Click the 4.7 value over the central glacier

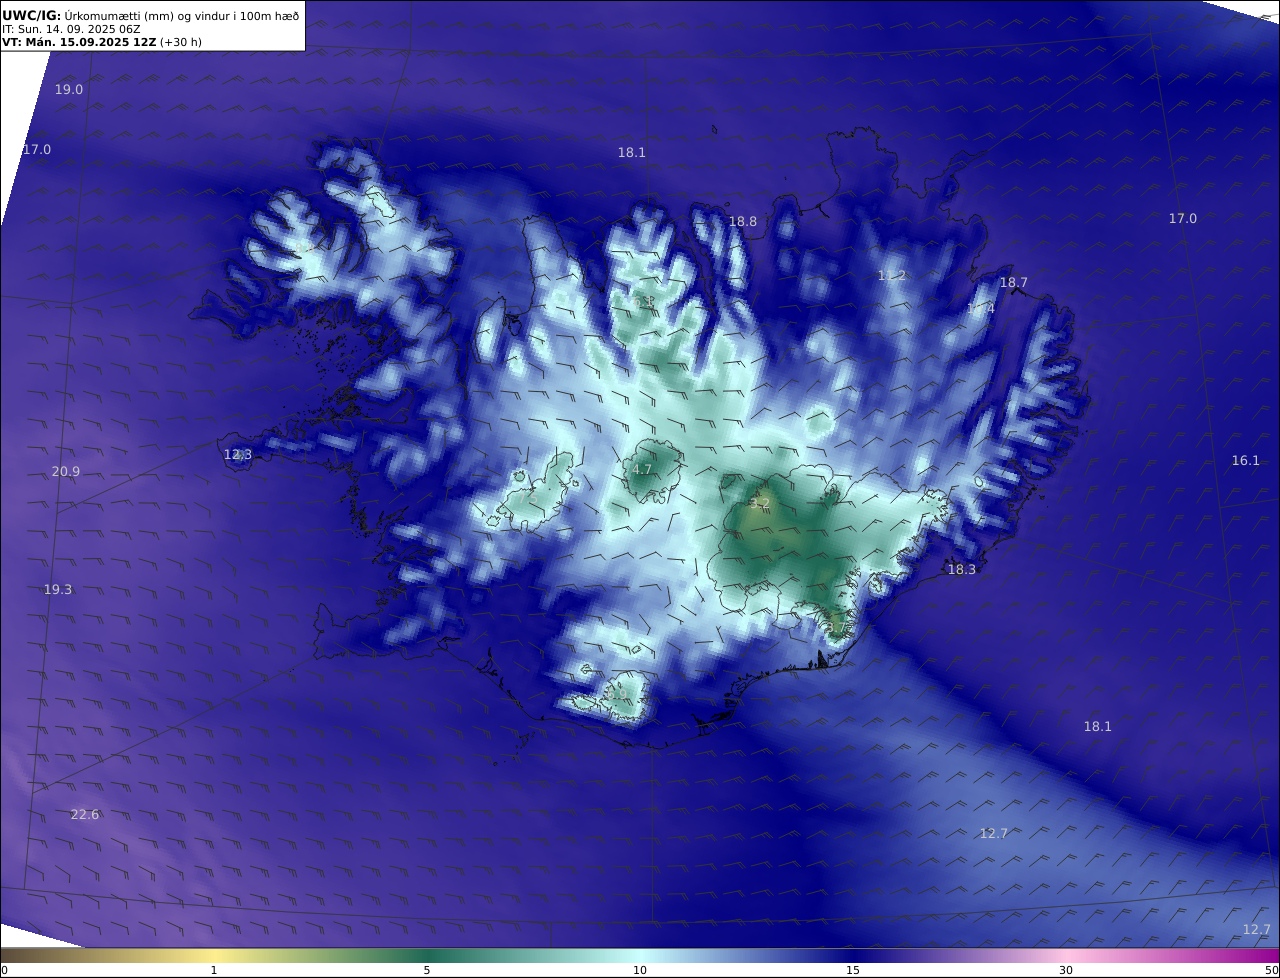[x=642, y=470]
